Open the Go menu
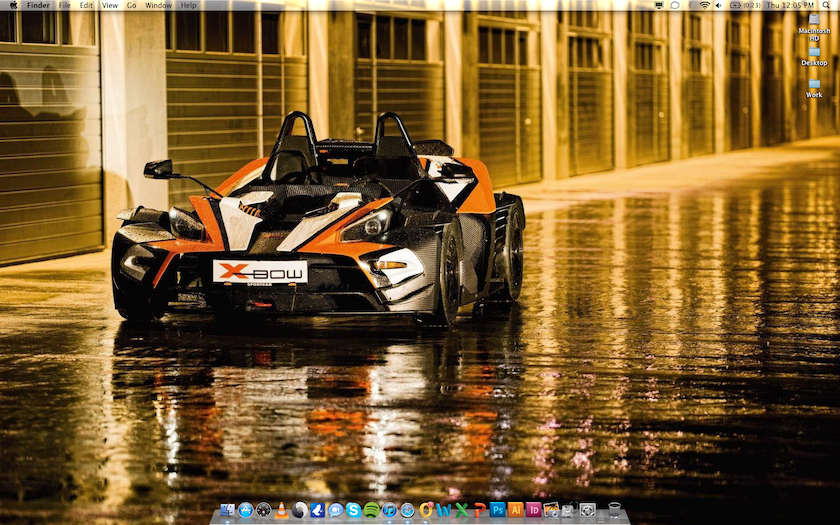 coord(132,5)
